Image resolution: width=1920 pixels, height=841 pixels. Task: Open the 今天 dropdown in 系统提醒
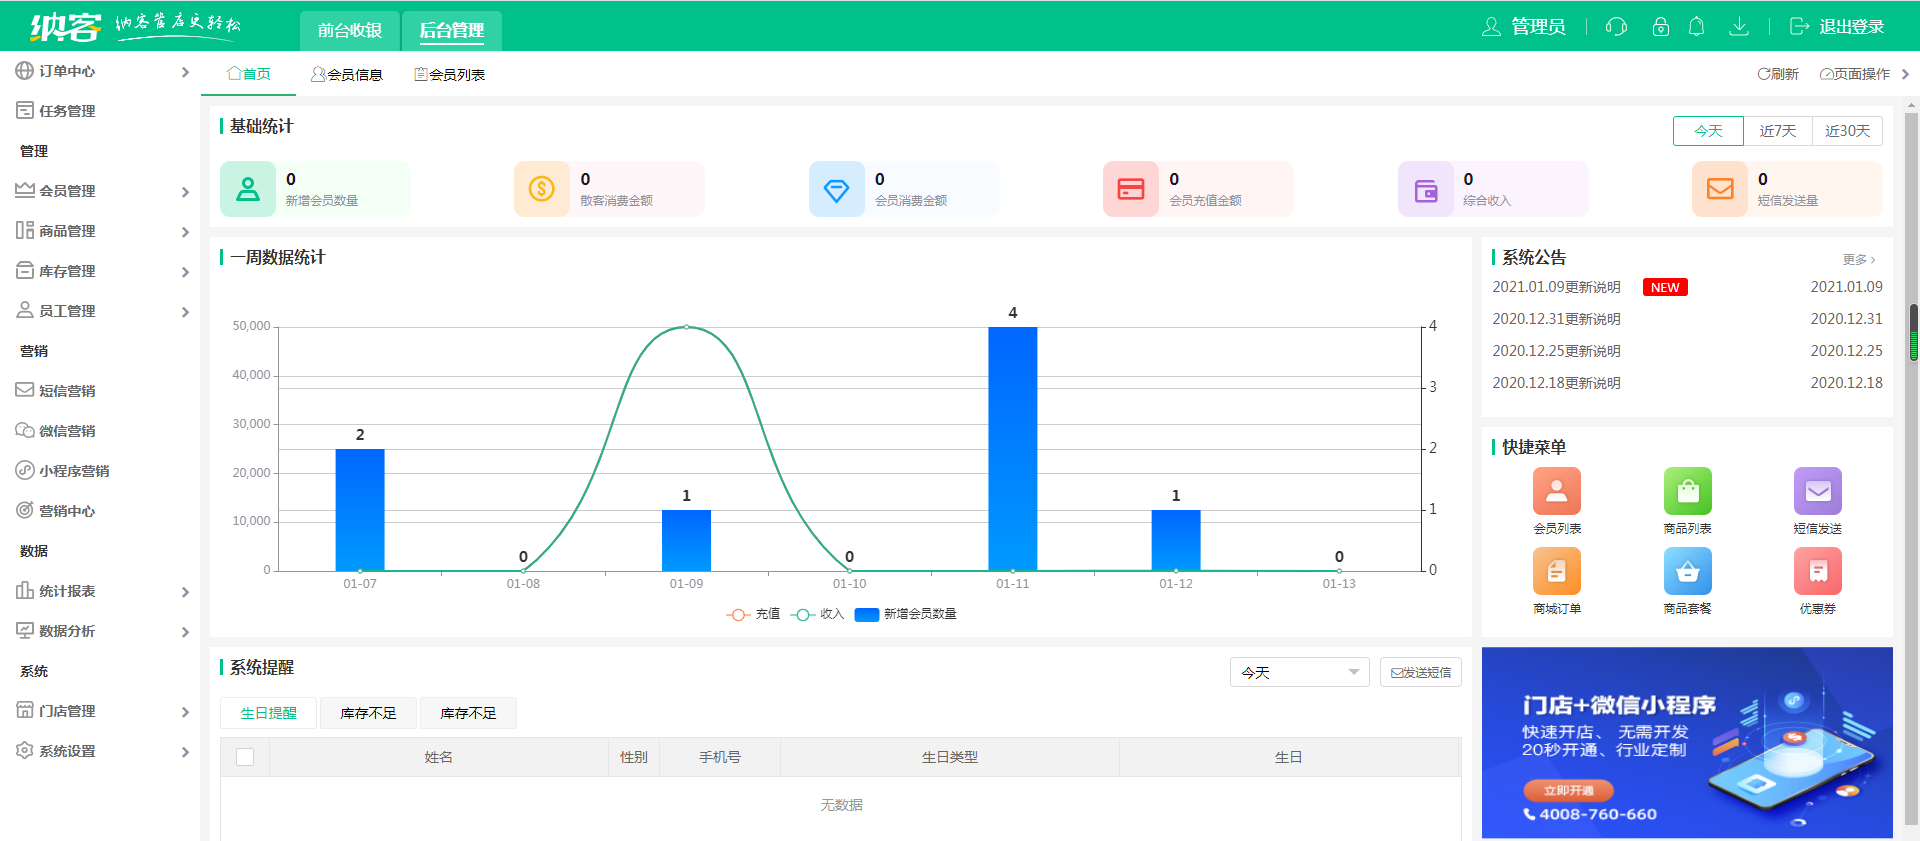click(x=1299, y=673)
